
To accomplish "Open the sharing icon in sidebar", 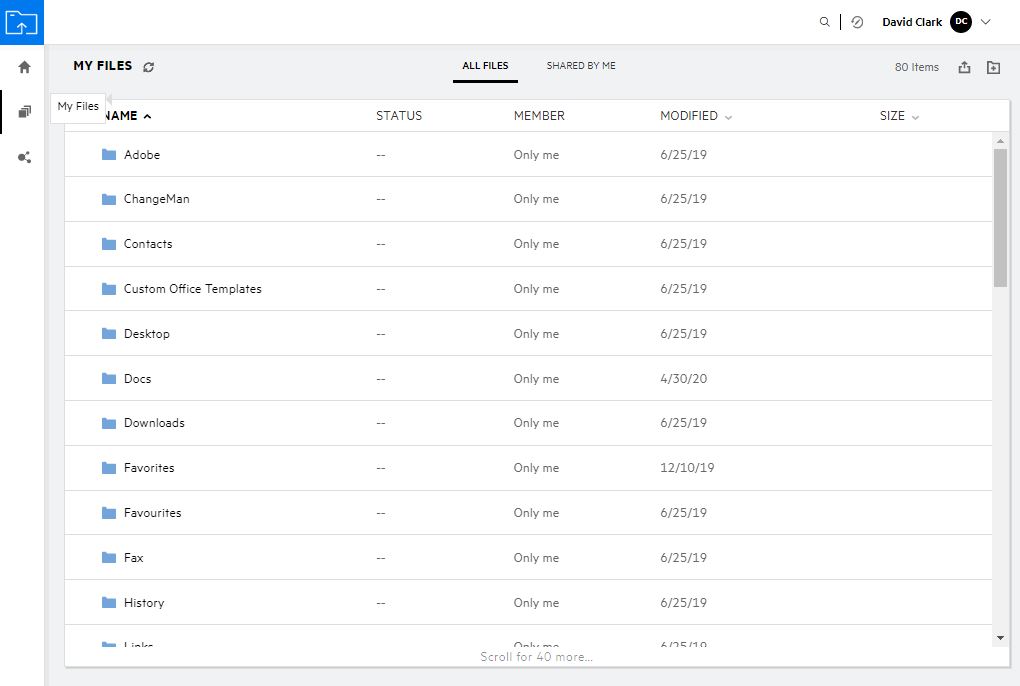I will 24,157.
